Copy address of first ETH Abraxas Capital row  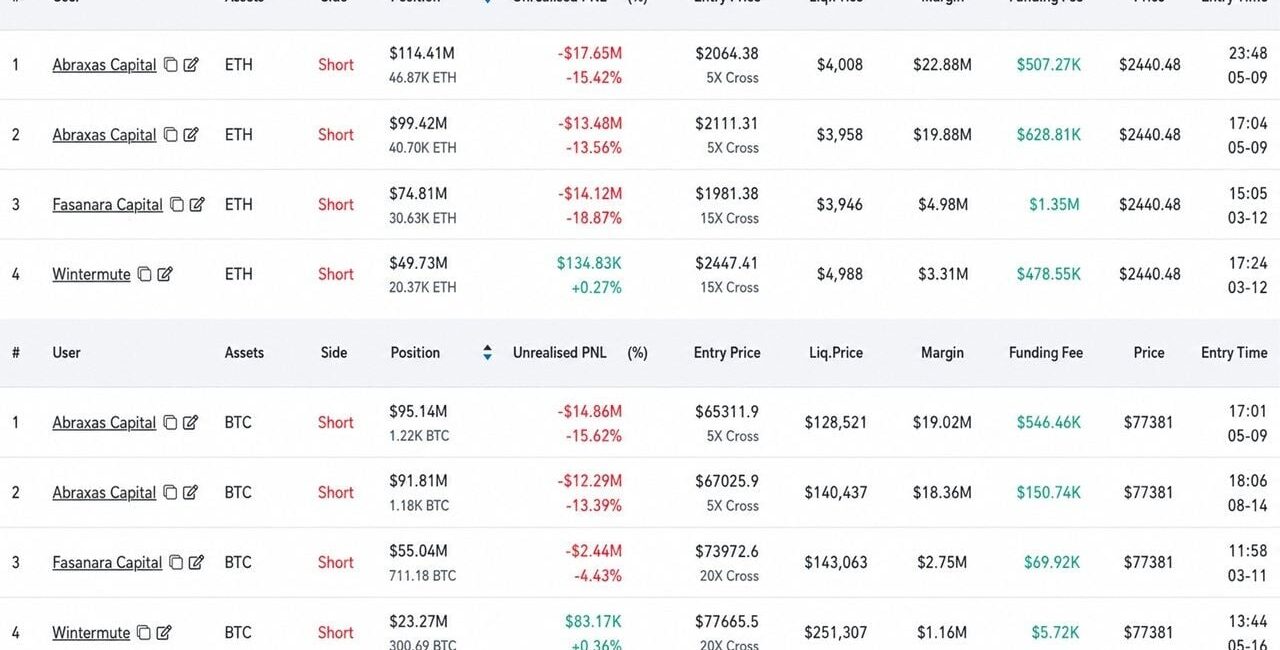point(170,64)
